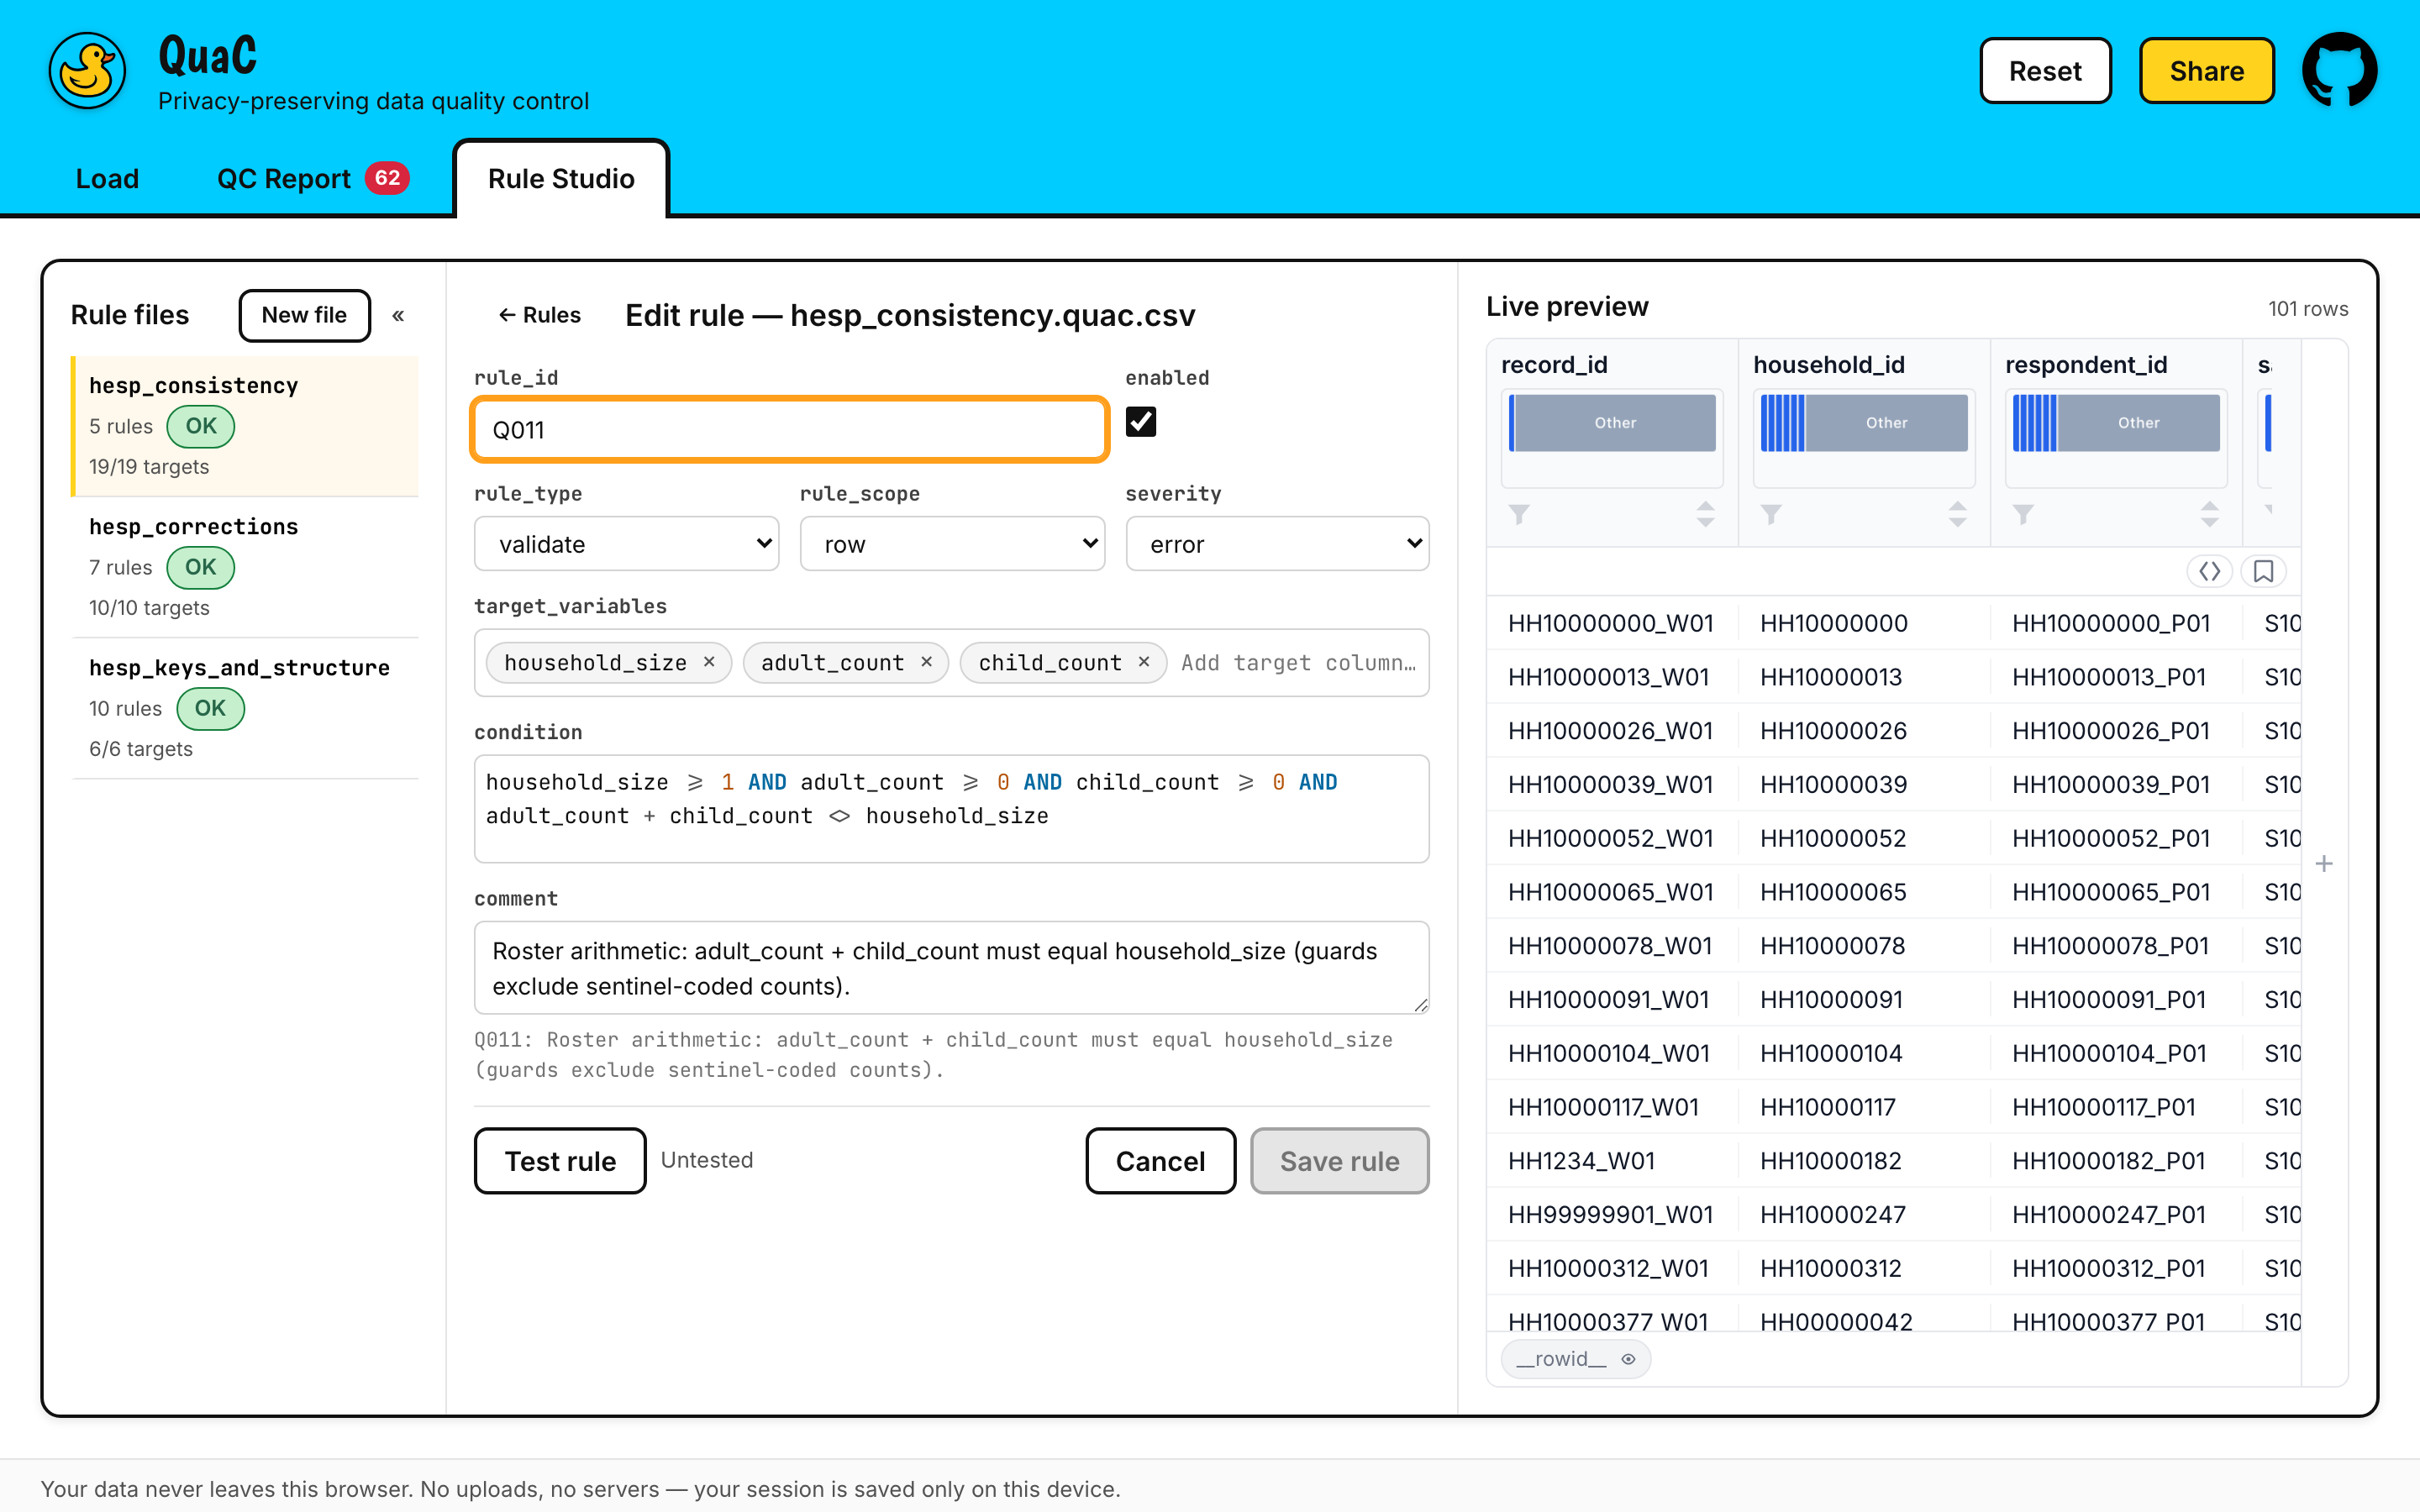Click the household_id histogram bar

tap(1864, 423)
